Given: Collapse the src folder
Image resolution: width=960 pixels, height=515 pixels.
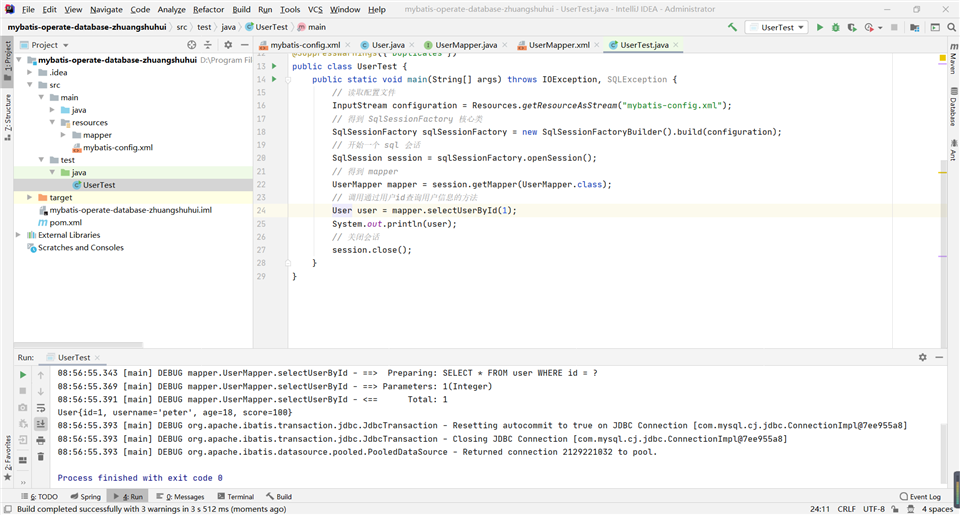Looking at the screenshot, I should 30,85.
